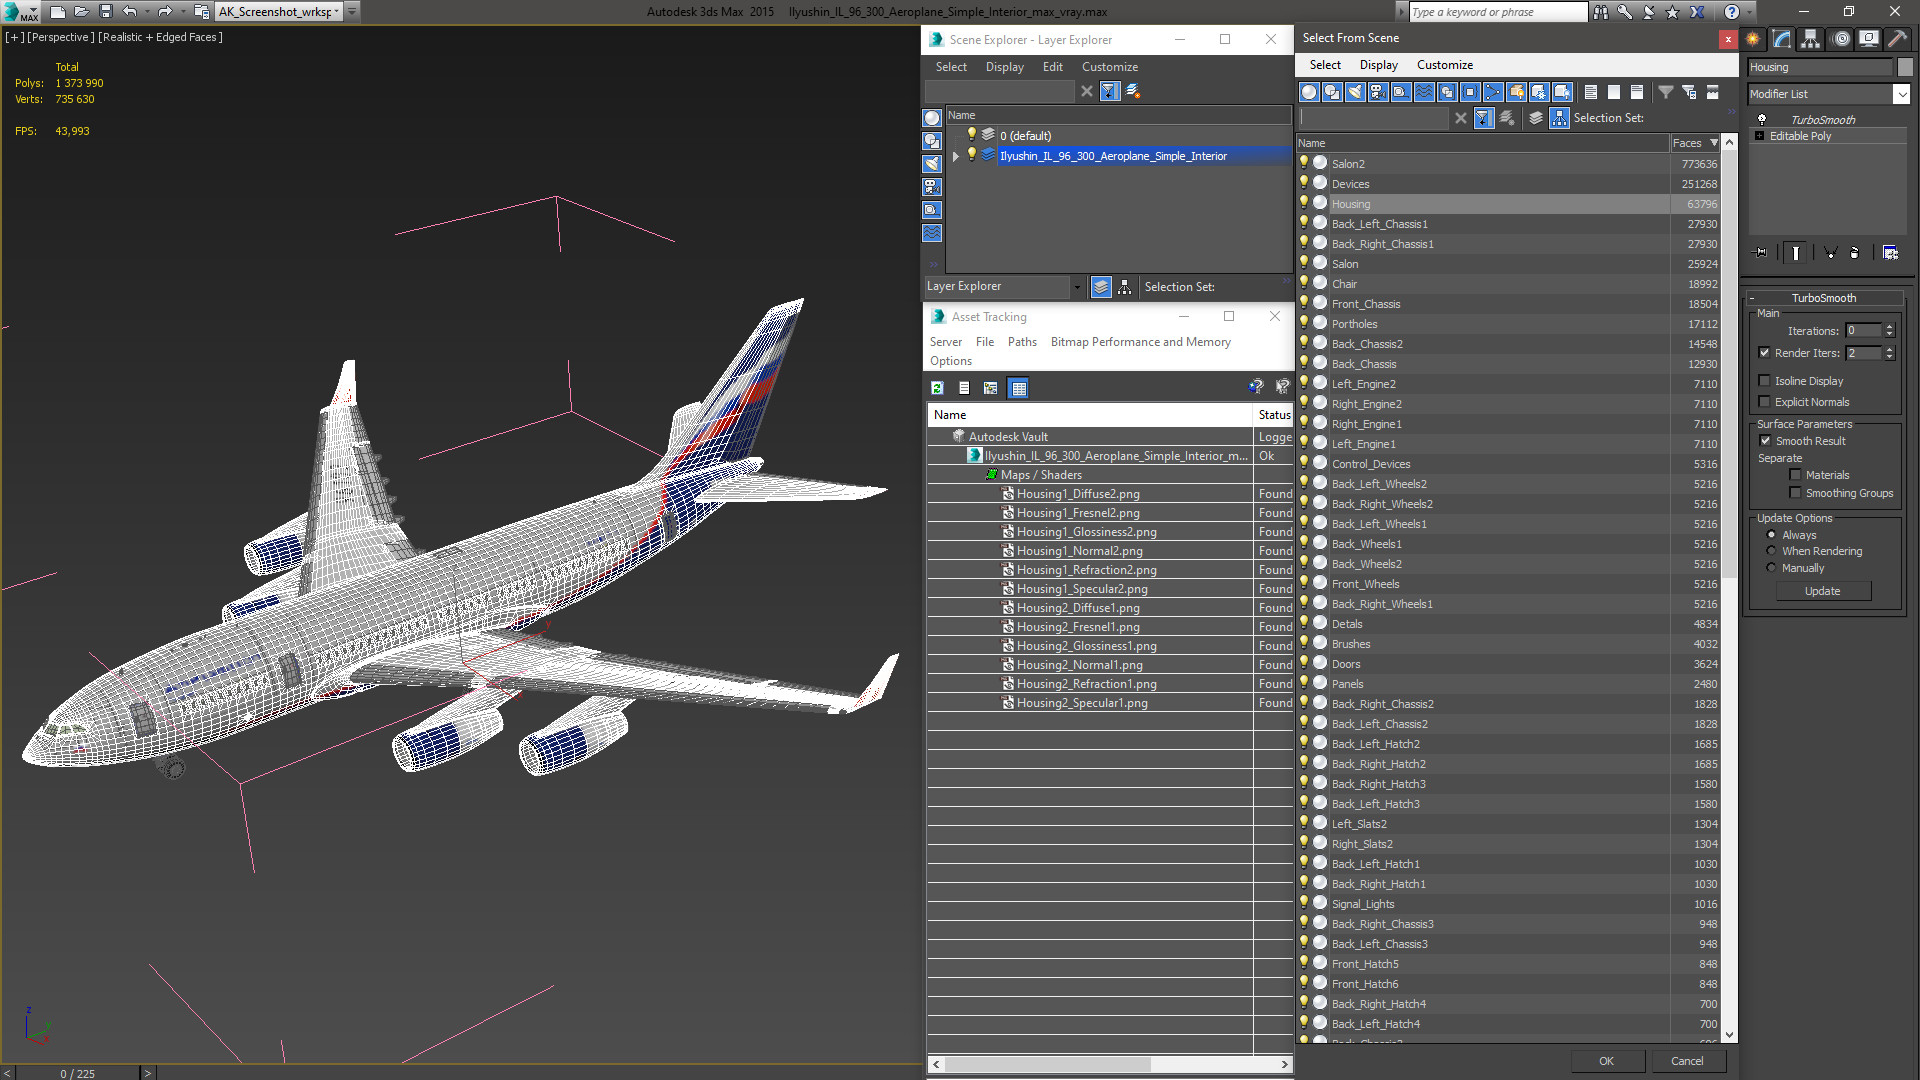Toggle Render Iters checkbox in TurboSmooth
The image size is (1920, 1080).
[x=1764, y=353]
